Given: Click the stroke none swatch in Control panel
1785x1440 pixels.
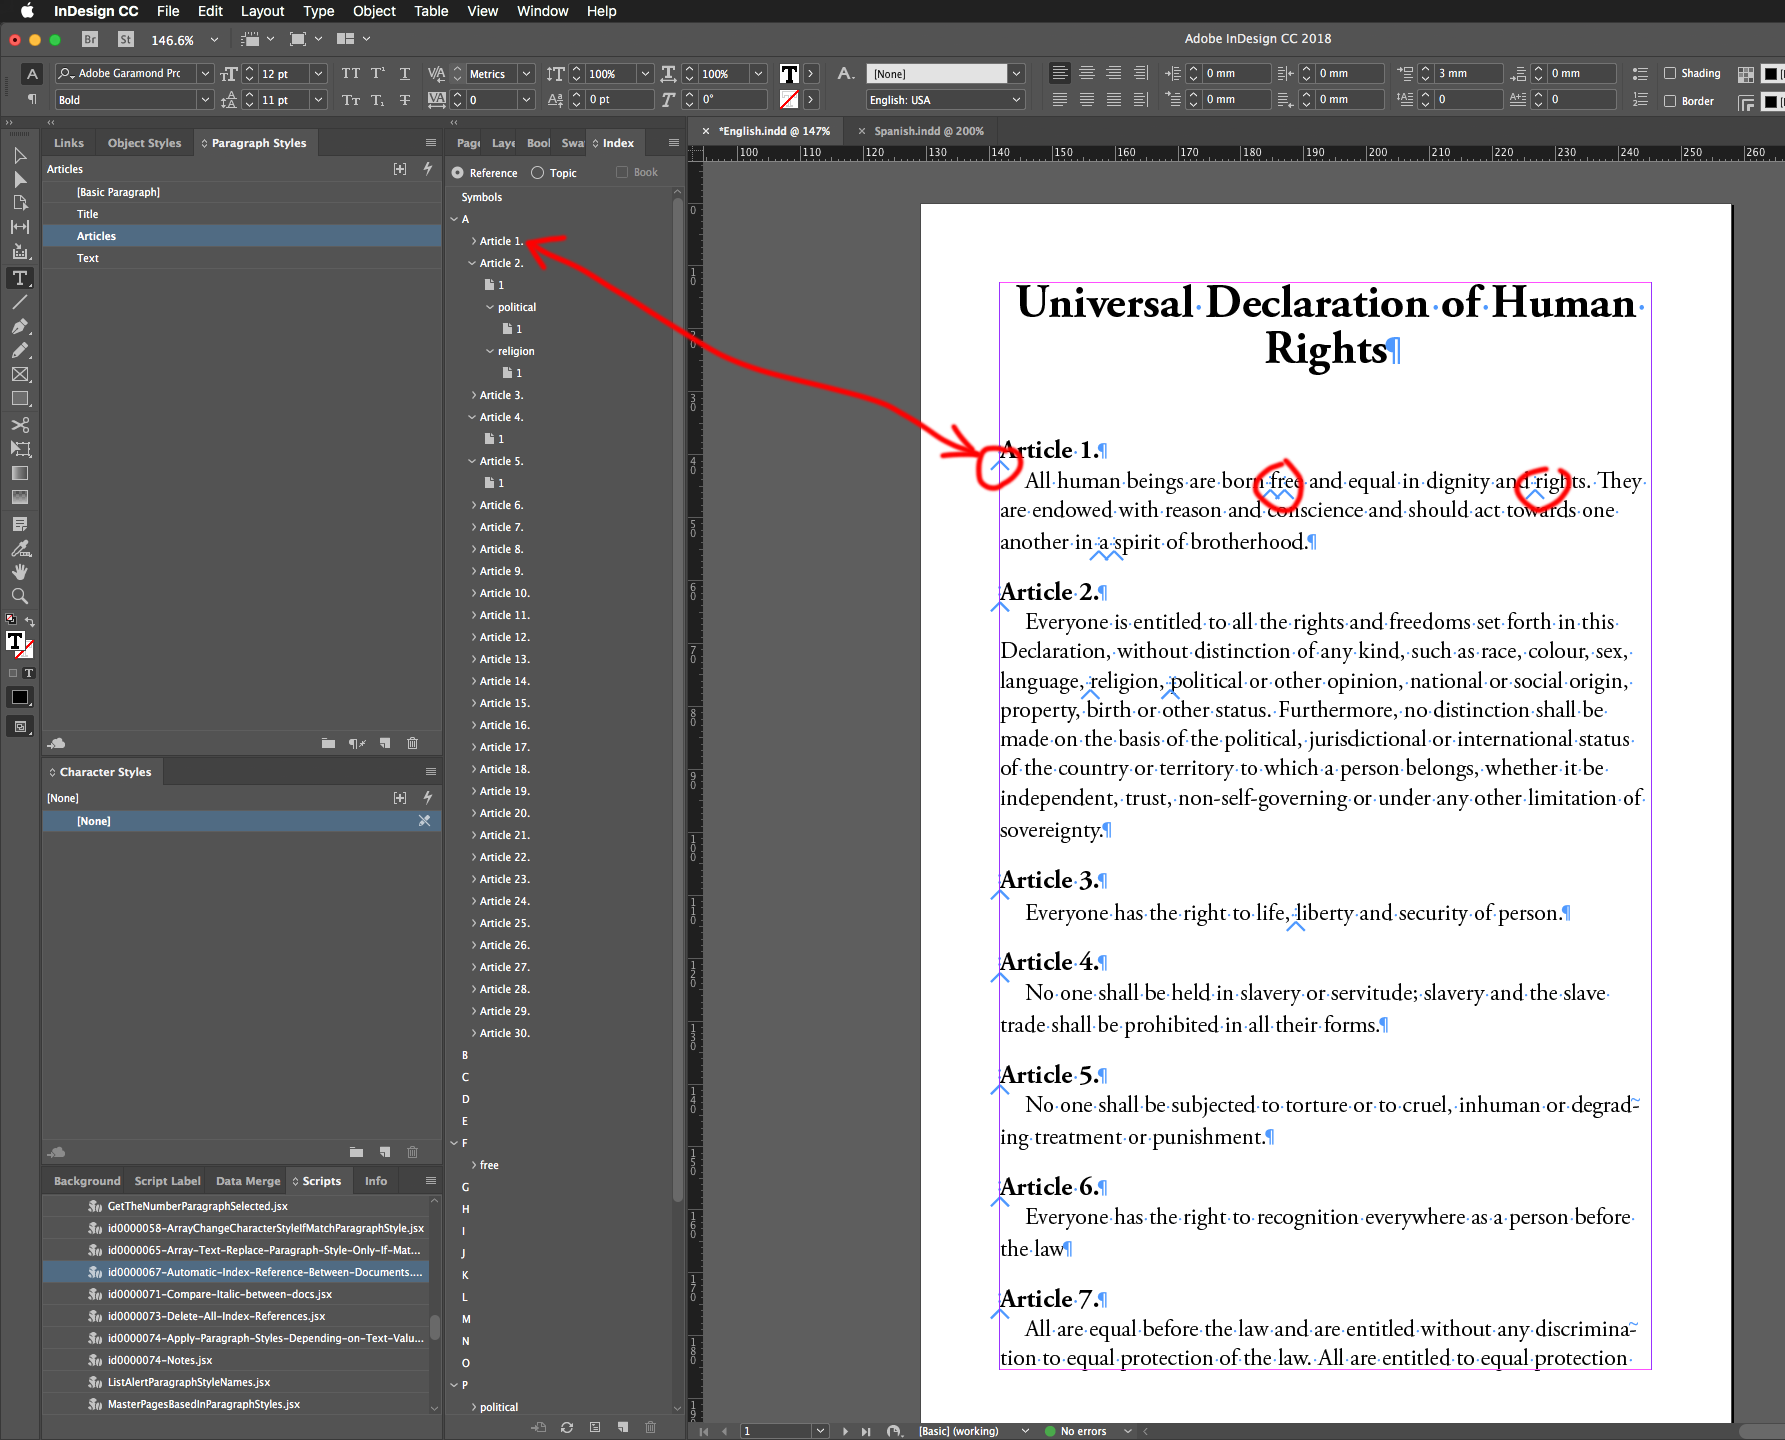Looking at the screenshot, I should point(789,99).
